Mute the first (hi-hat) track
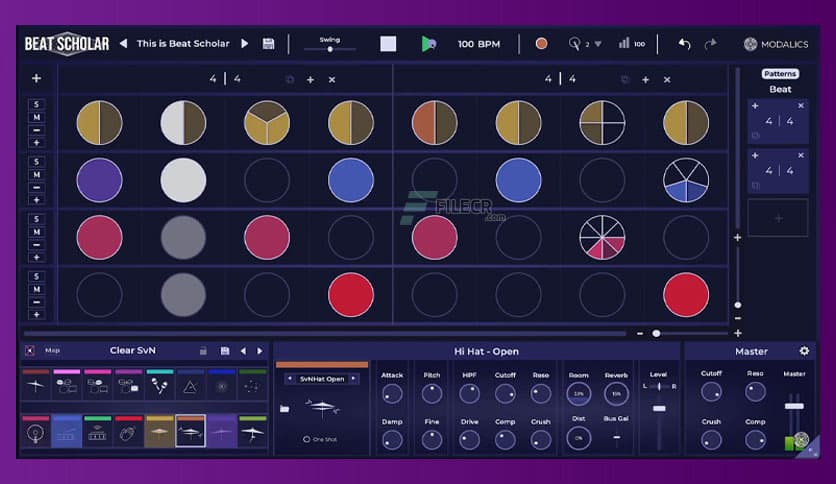 click(36, 117)
